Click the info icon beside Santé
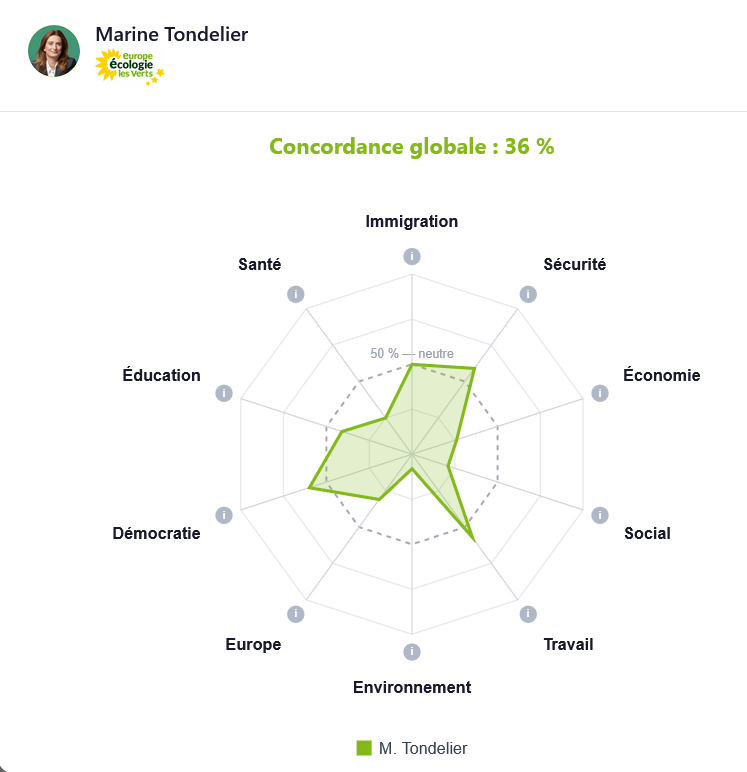 tap(295, 294)
